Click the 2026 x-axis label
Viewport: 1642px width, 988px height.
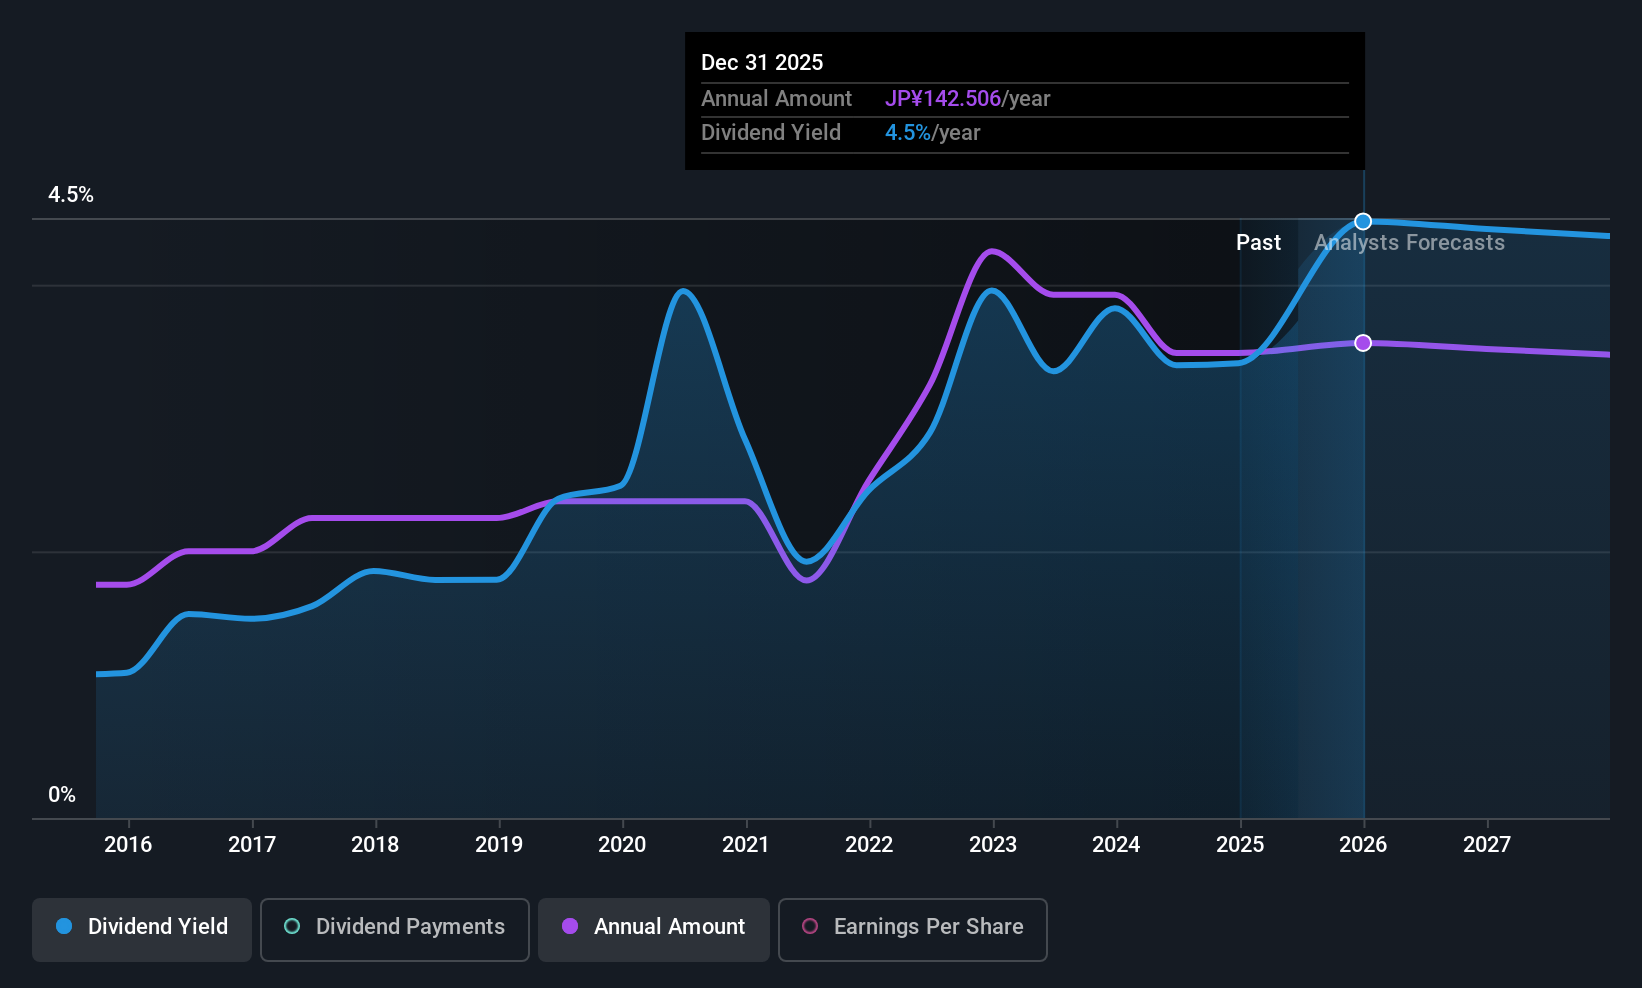[1363, 844]
